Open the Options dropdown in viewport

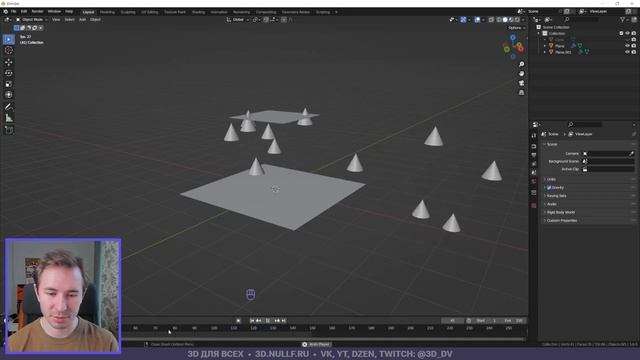[x=516, y=28]
